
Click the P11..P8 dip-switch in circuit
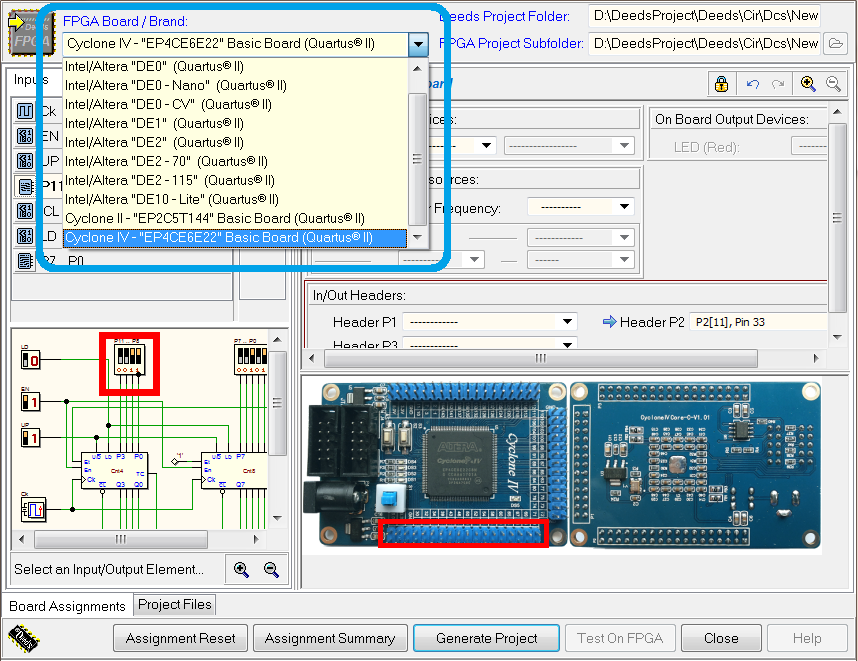(129, 359)
